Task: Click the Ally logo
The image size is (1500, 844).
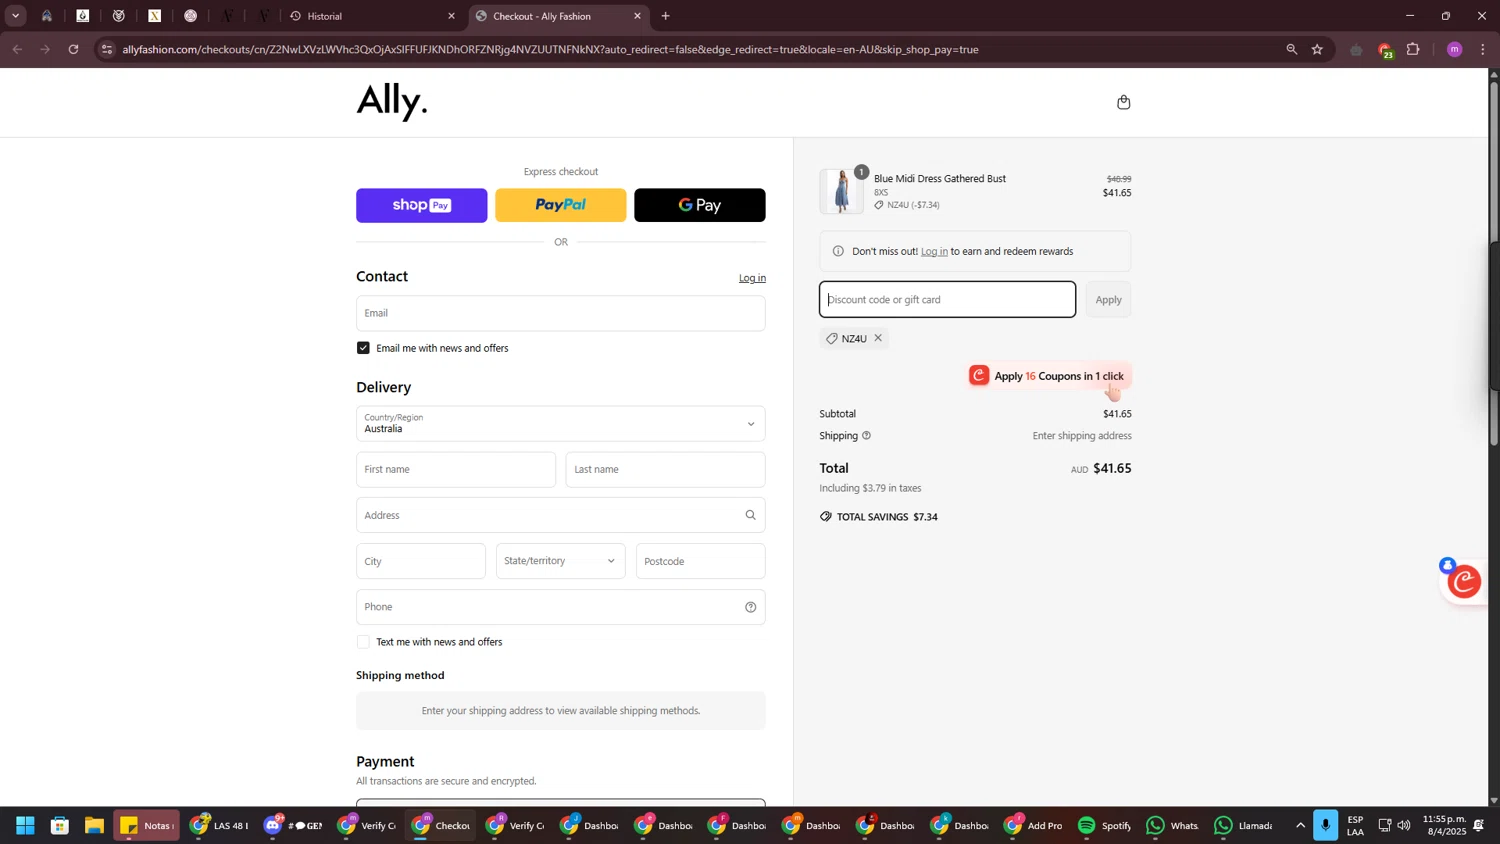Action: (391, 101)
